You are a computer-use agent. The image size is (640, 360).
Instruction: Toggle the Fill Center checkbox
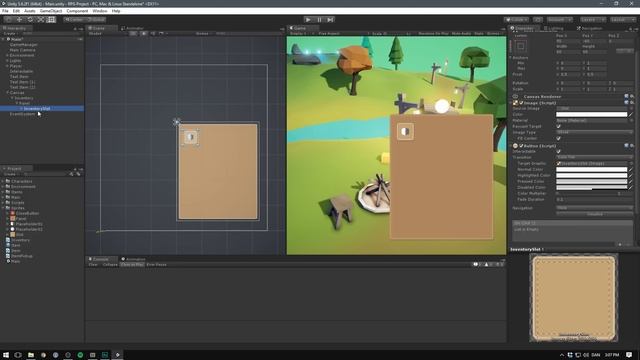pyautogui.click(x=558, y=138)
